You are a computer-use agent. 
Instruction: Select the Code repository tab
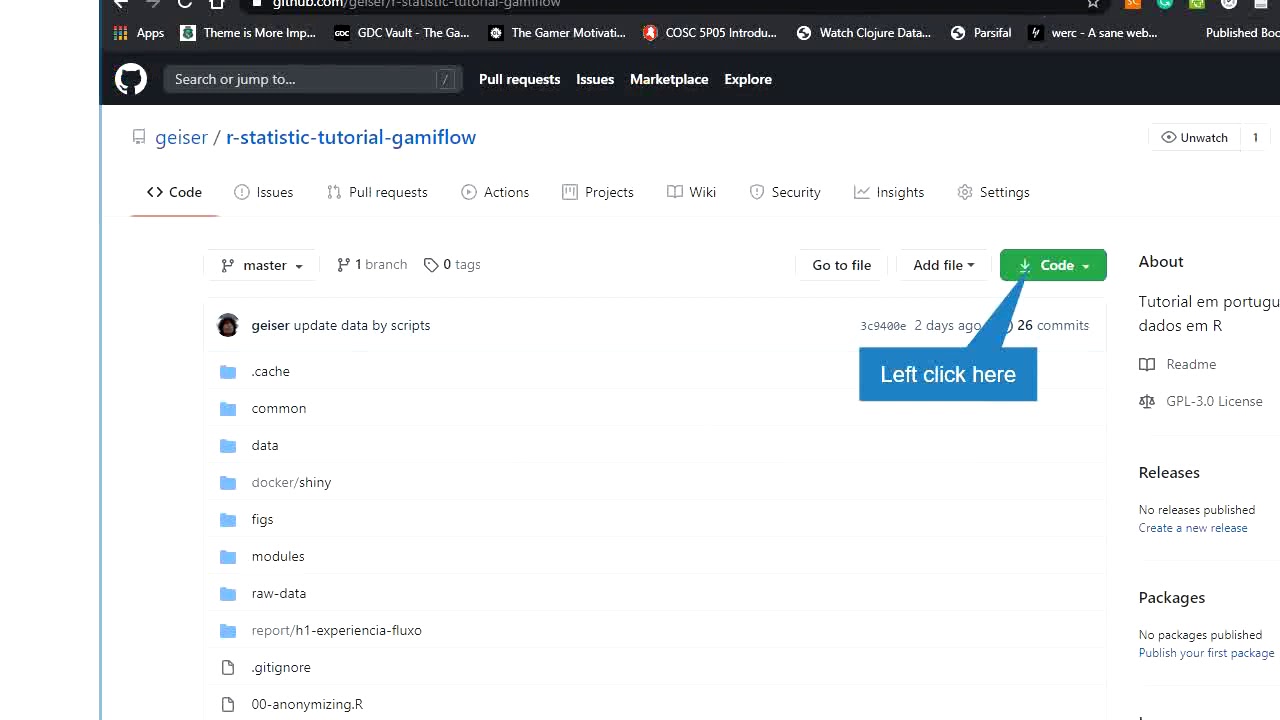(174, 192)
